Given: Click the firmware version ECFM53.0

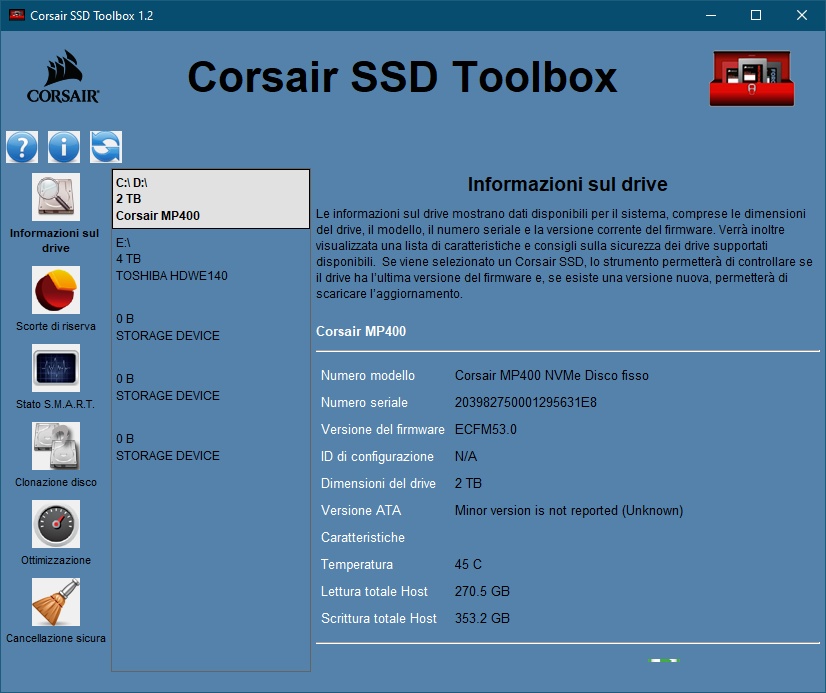Looking at the screenshot, I should [486, 430].
